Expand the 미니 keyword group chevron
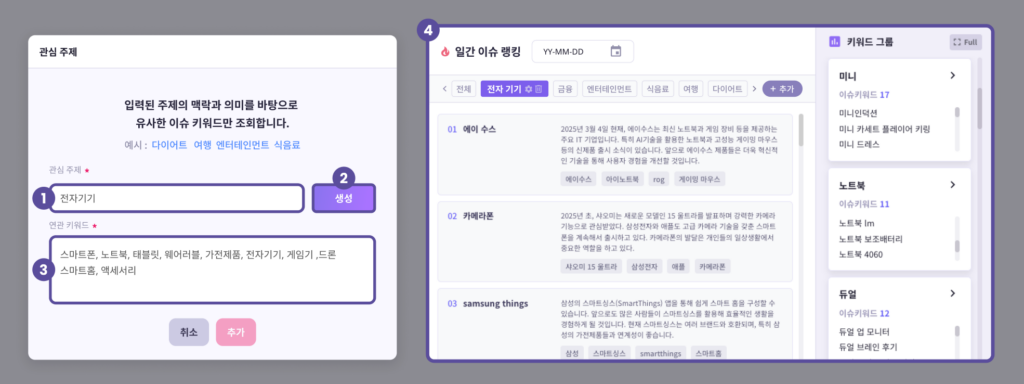1024x384 pixels. pyautogui.click(x=952, y=76)
